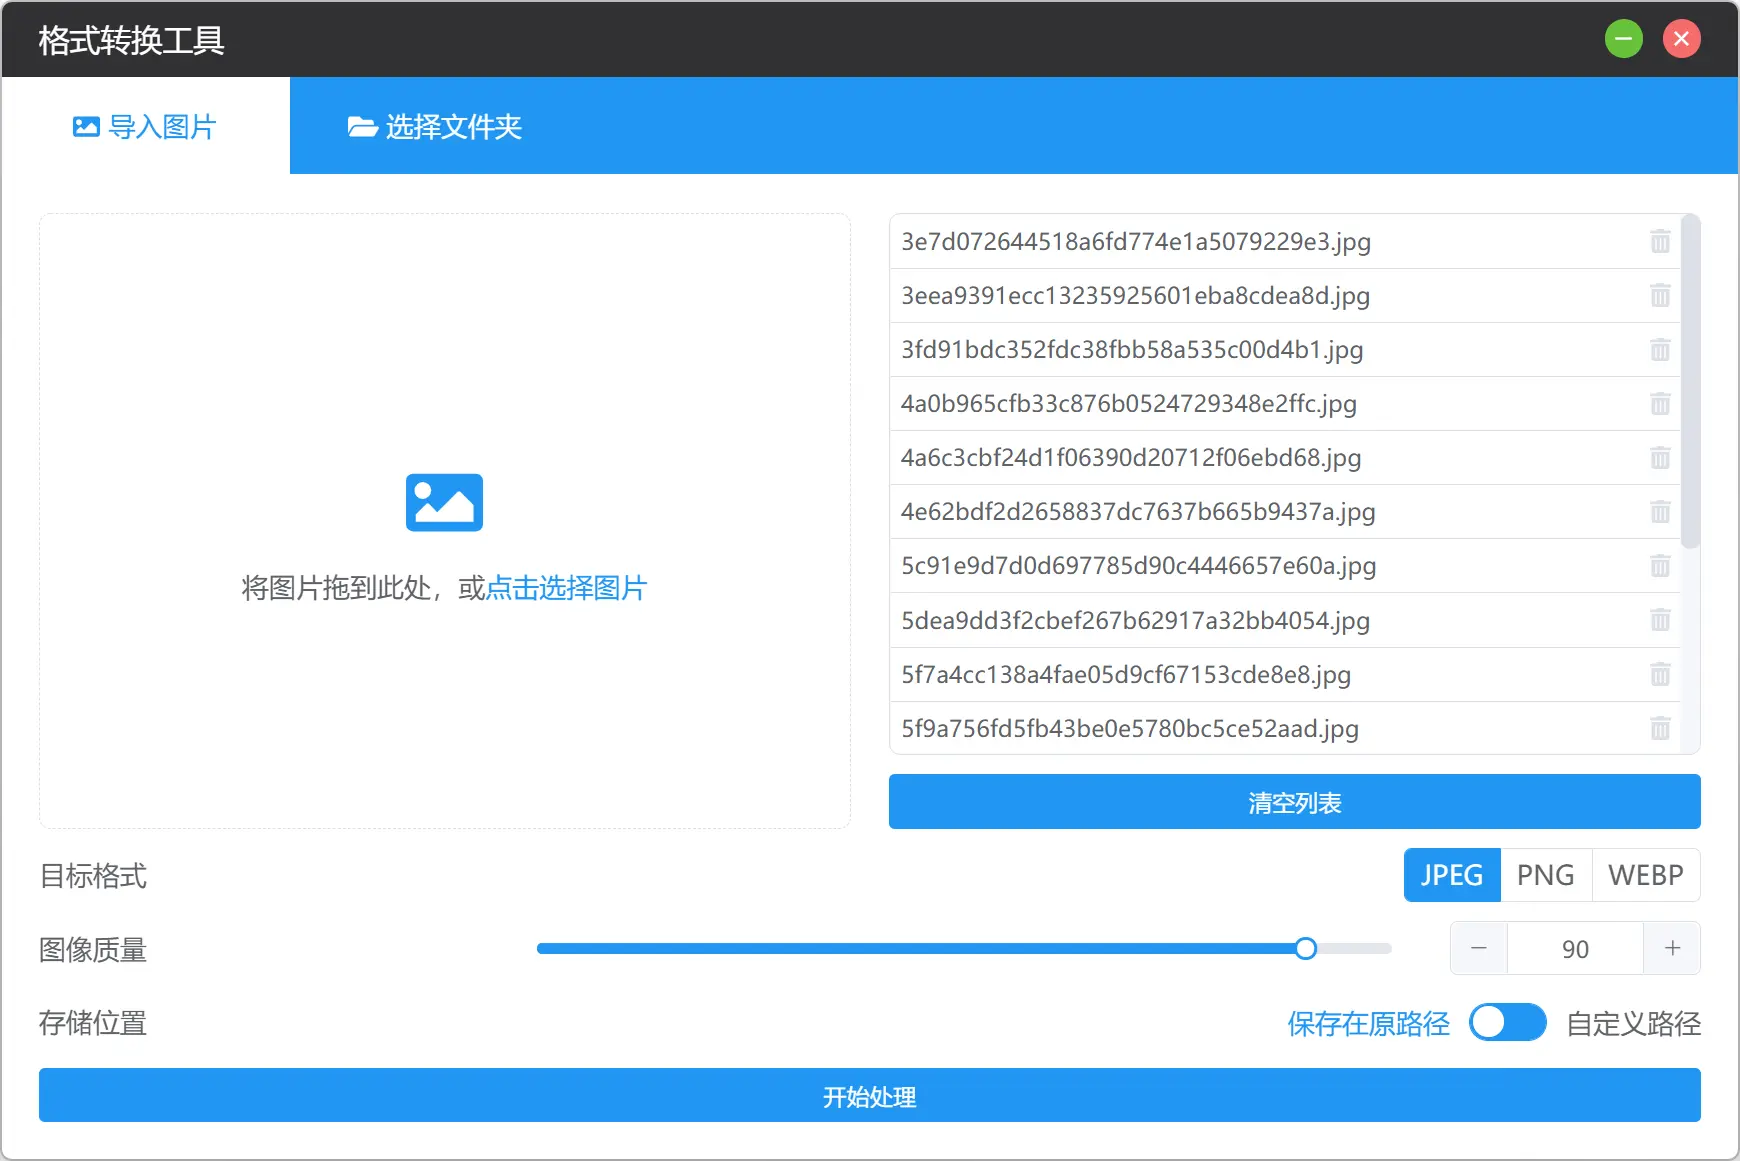Delete 3e7d072644518a6fd774e1a5079229e3.jpg using its trash icon
Viewport: 1740px width, 1161px height.
click(1661, 242)
